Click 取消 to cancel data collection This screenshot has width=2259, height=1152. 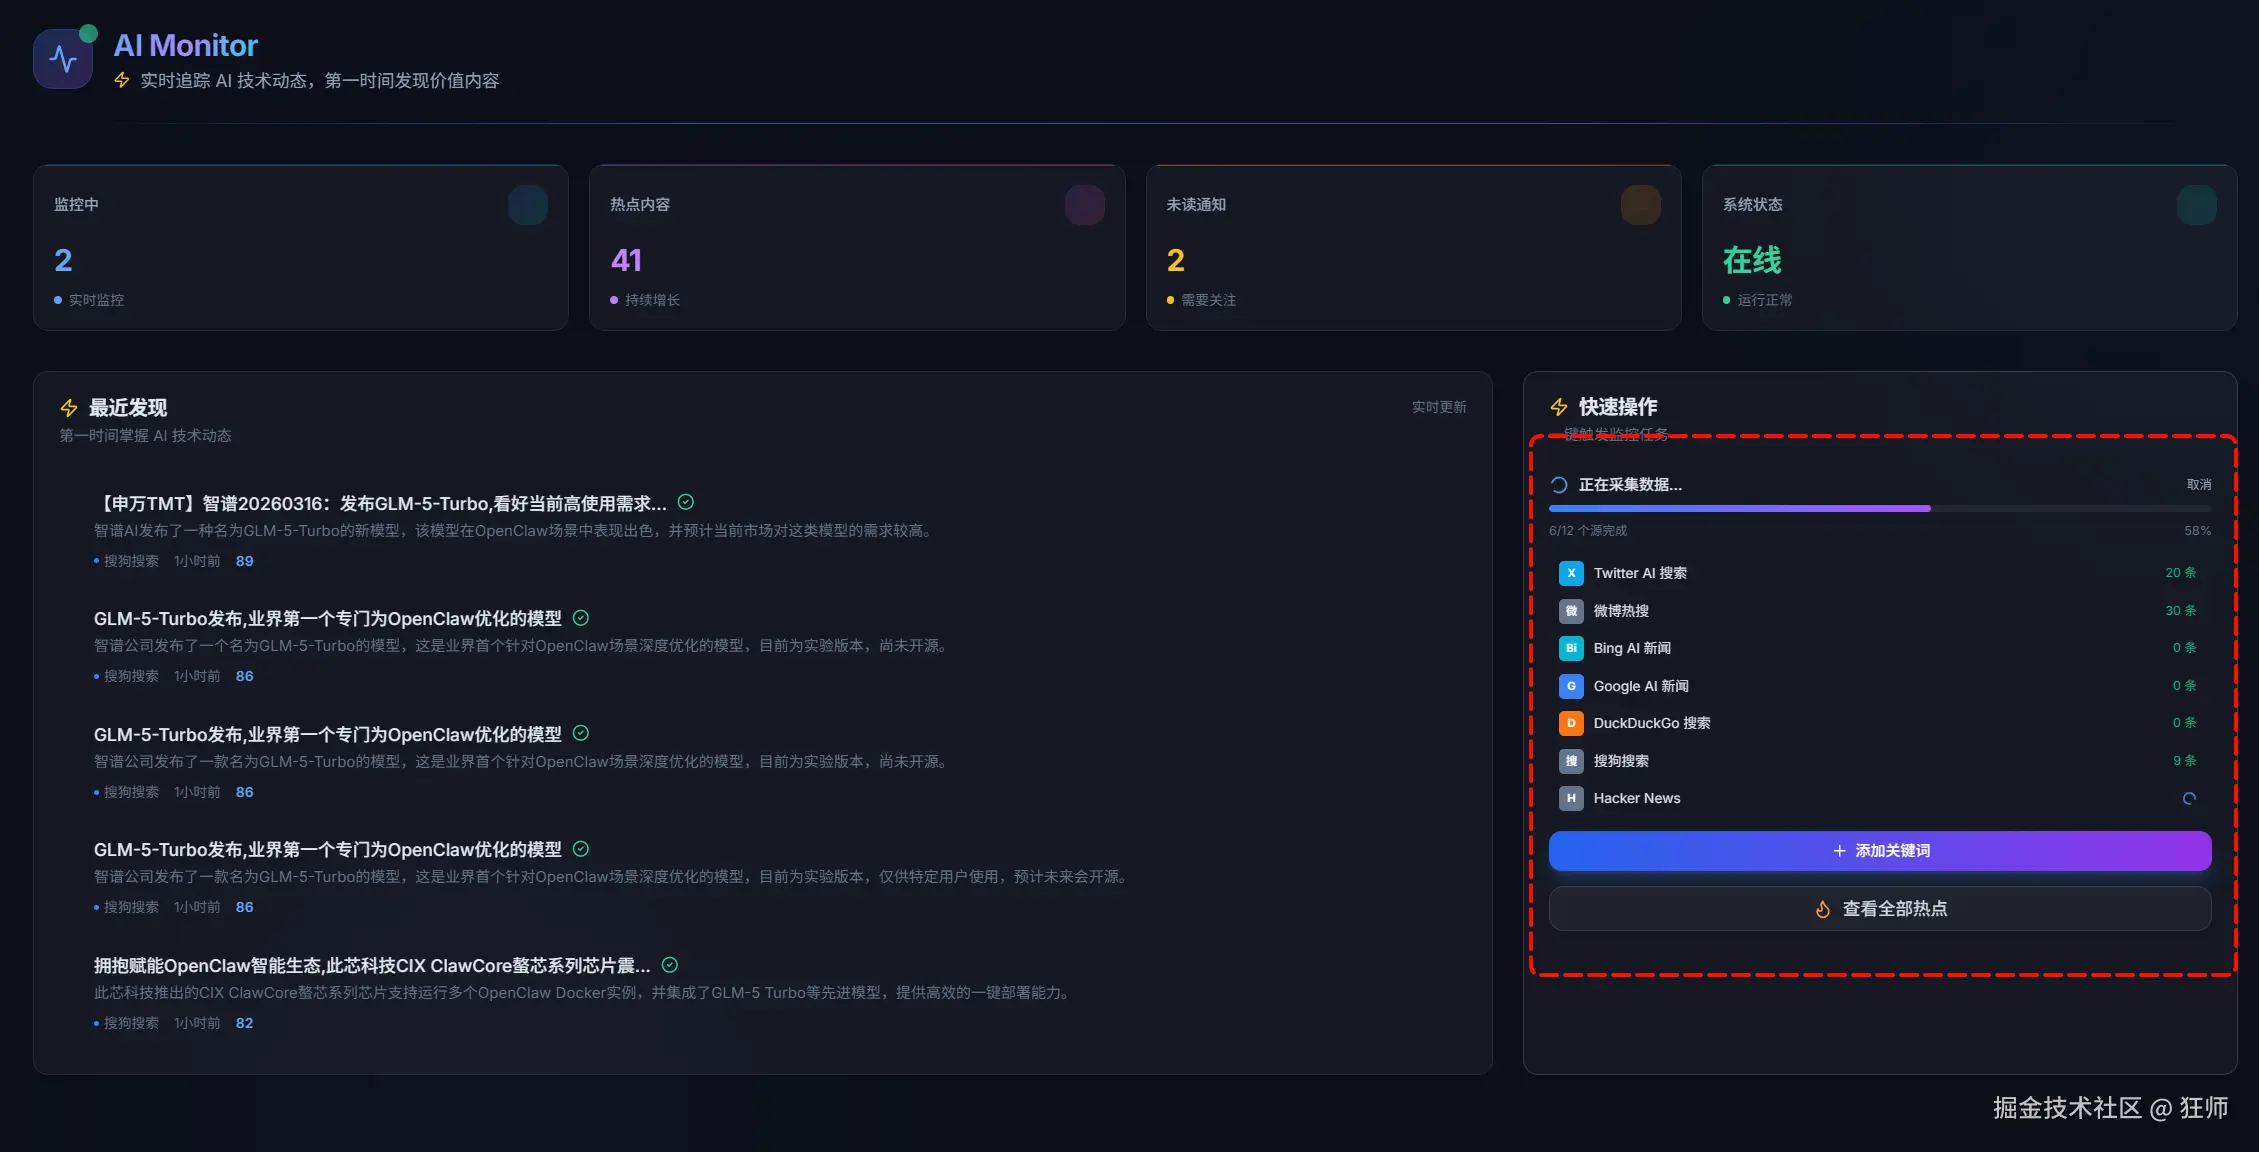pyautogui.click(x=2198, y=485)
